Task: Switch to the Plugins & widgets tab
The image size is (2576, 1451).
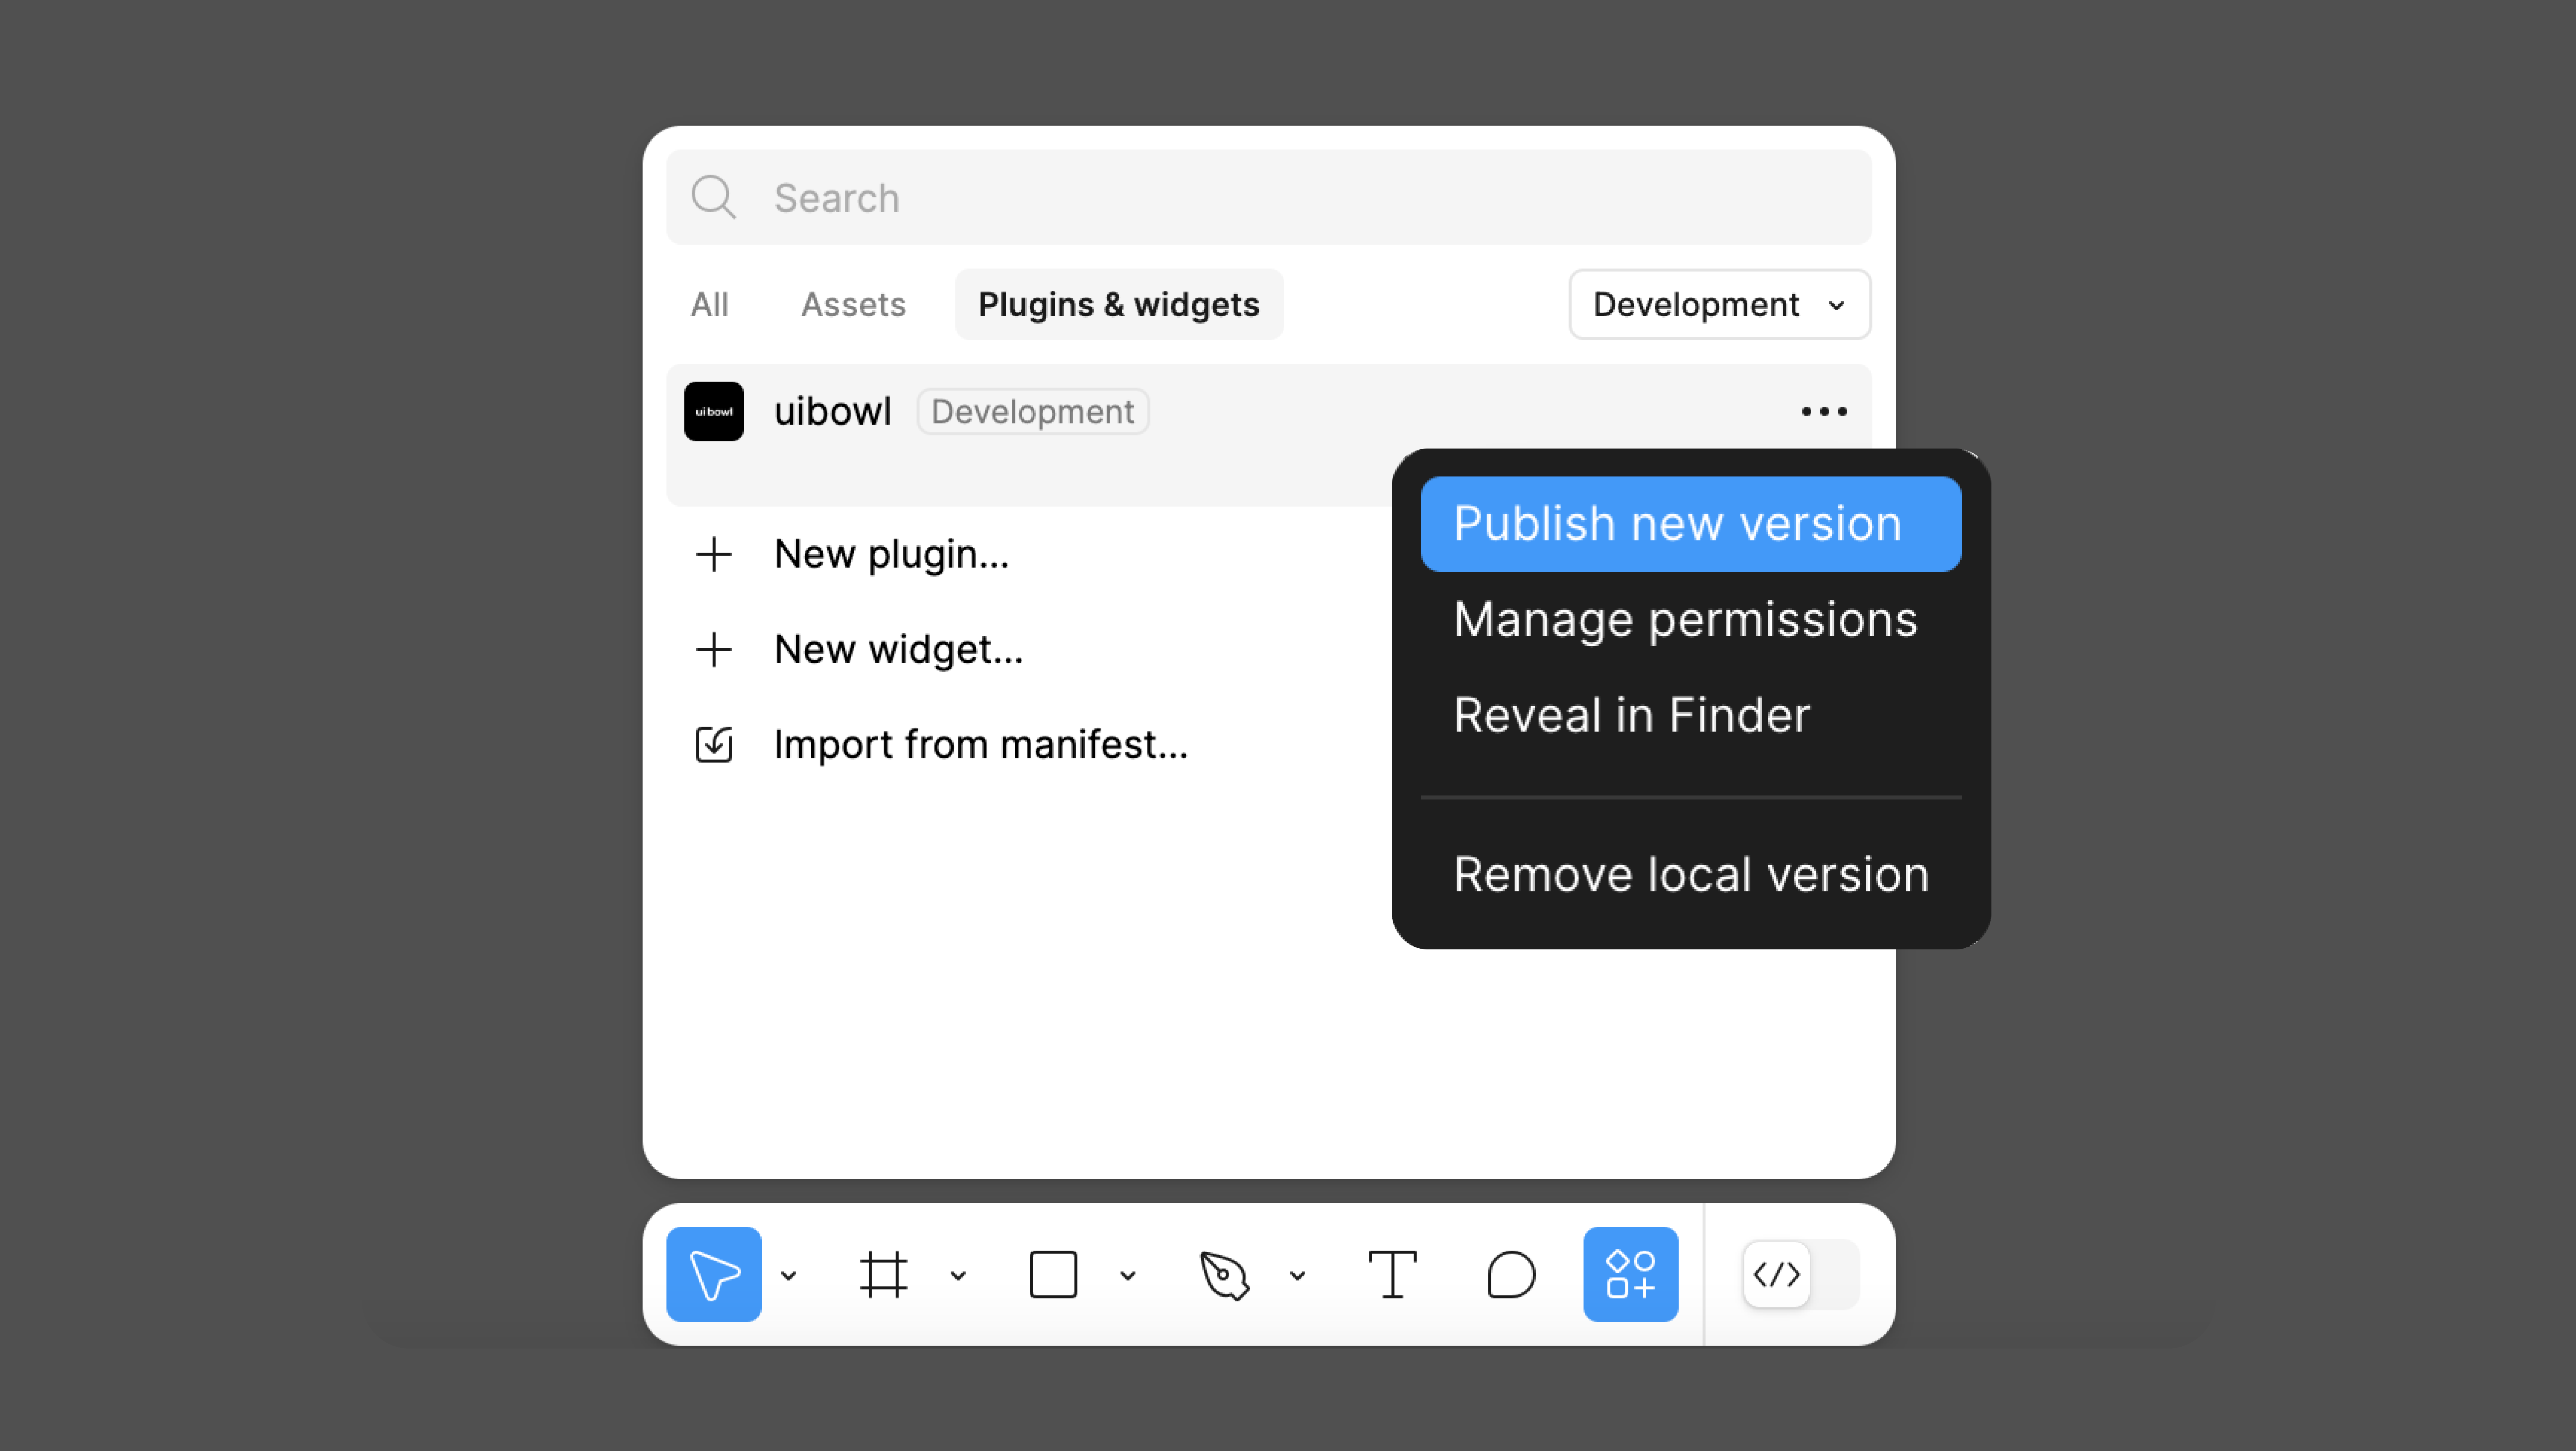Action: tap(1119, 304)
